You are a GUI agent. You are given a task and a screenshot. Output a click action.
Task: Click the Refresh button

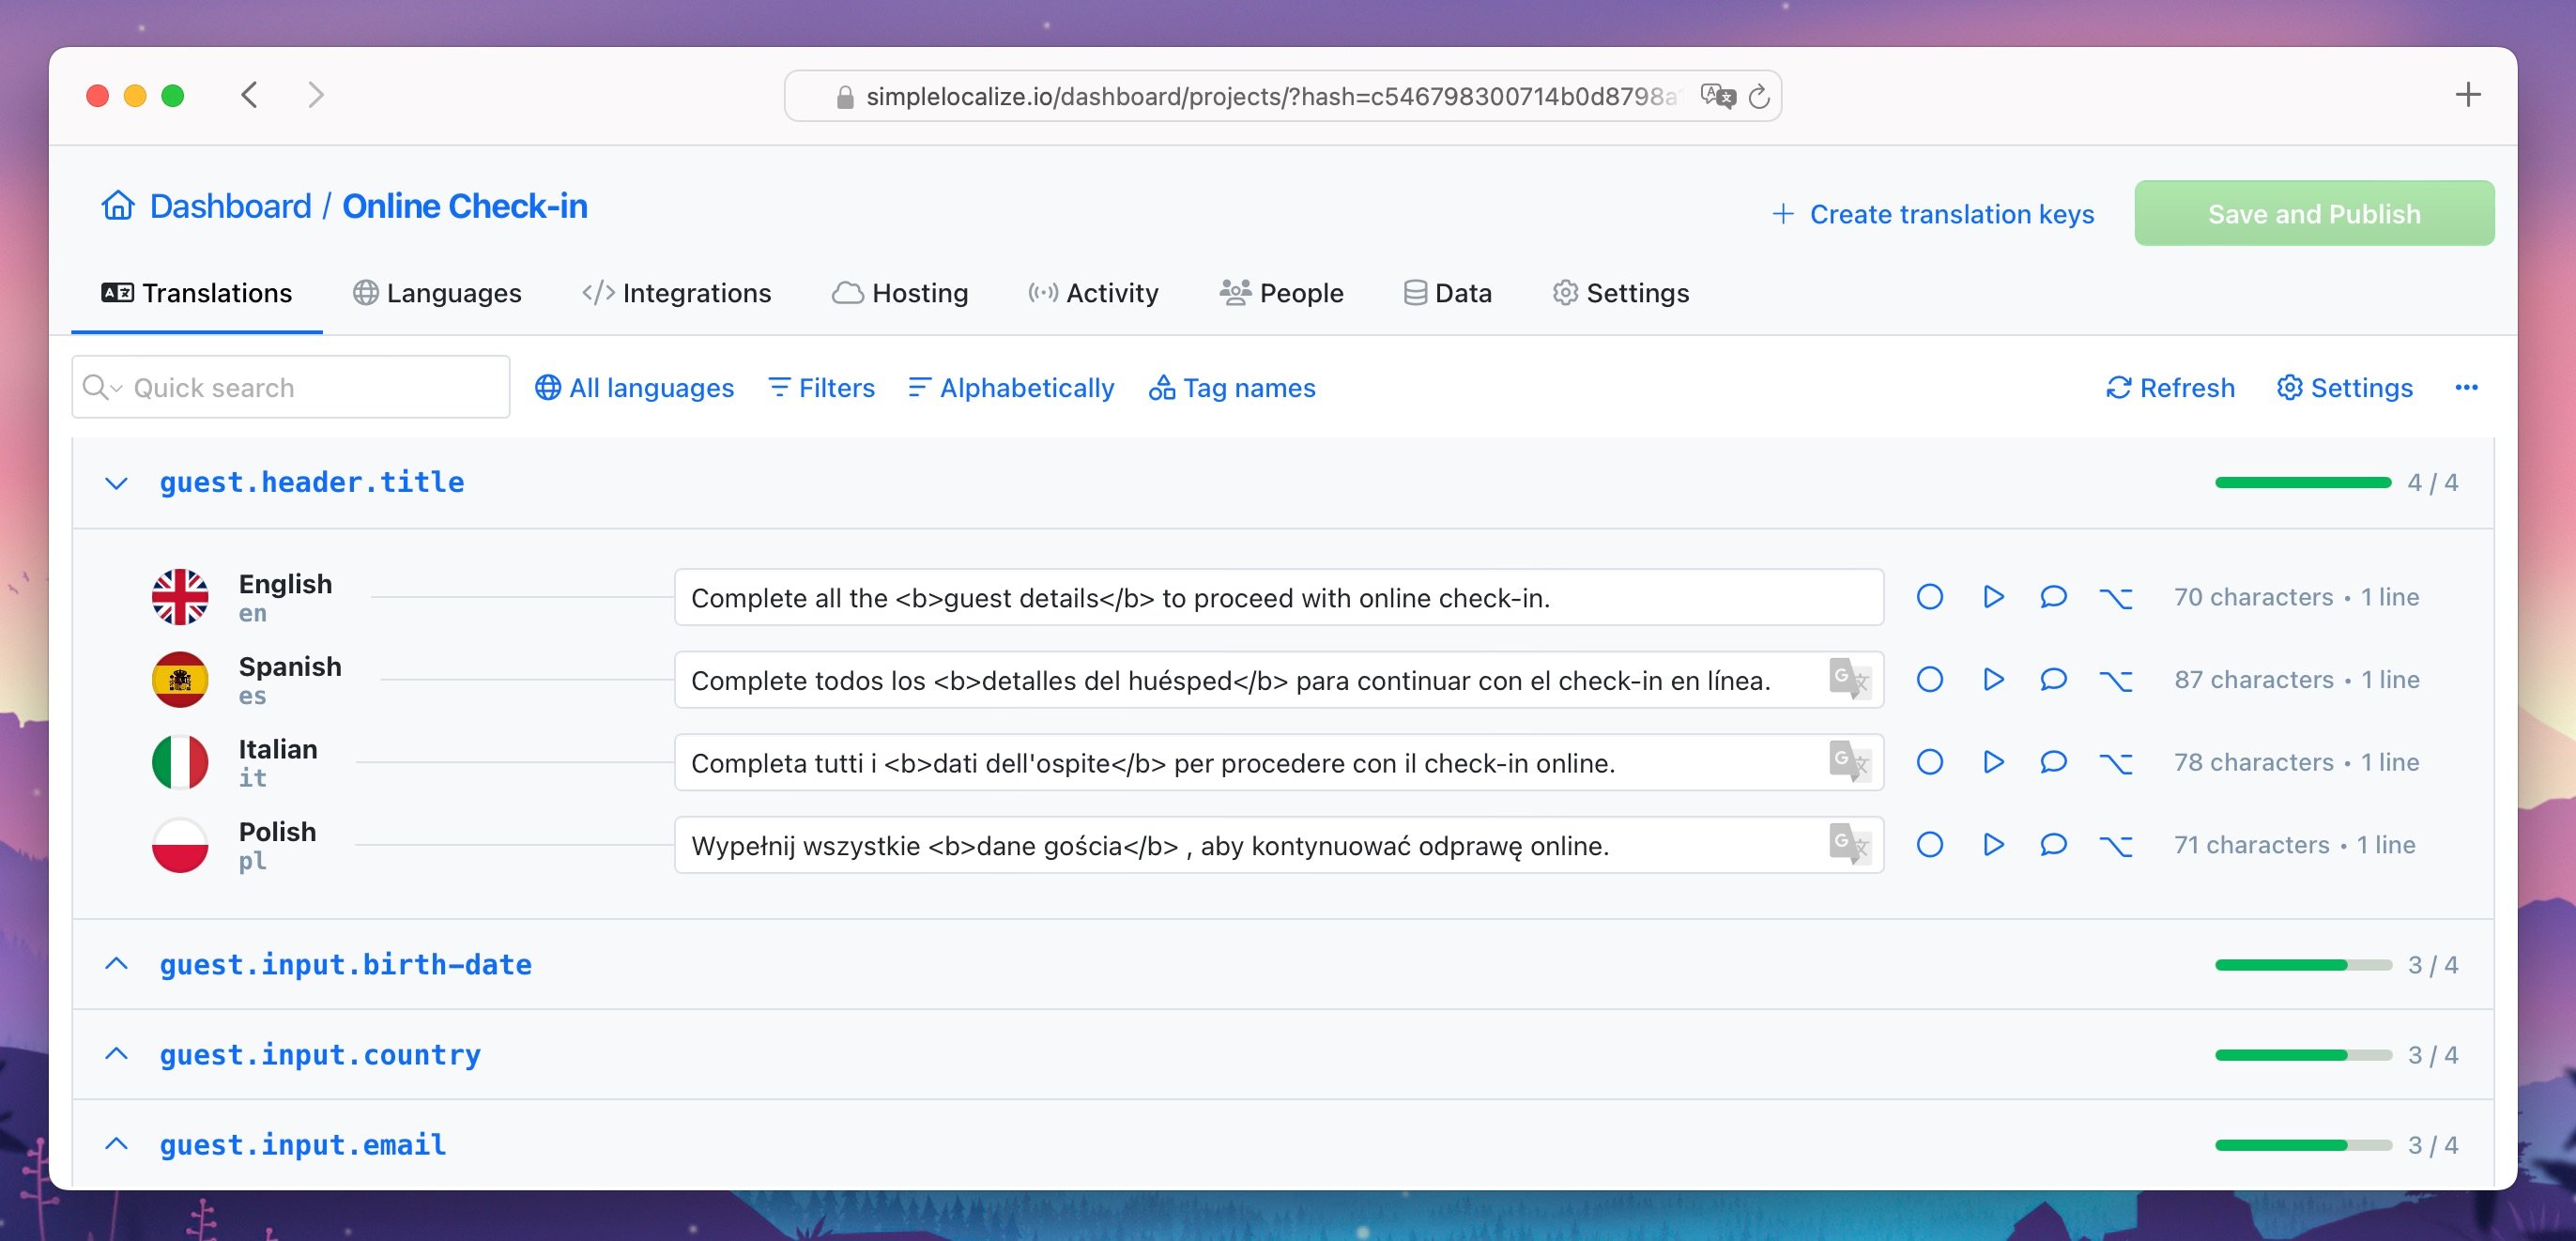(x=2170, y=388)
